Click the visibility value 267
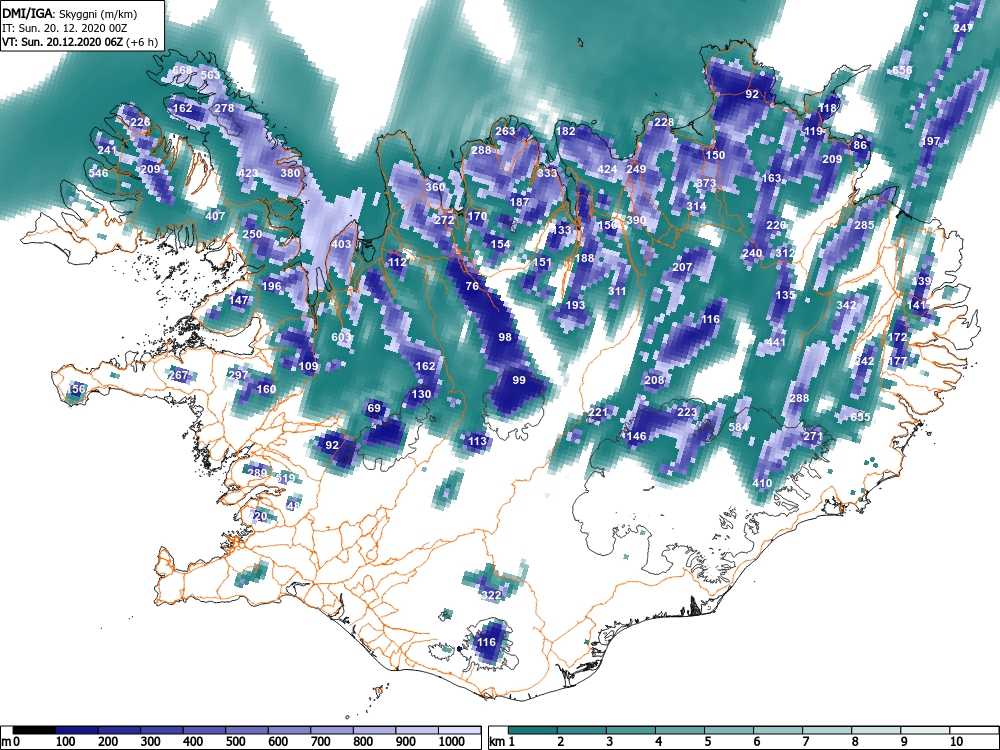This screenshot has width=1000, height=750. (x=178, y=375)
